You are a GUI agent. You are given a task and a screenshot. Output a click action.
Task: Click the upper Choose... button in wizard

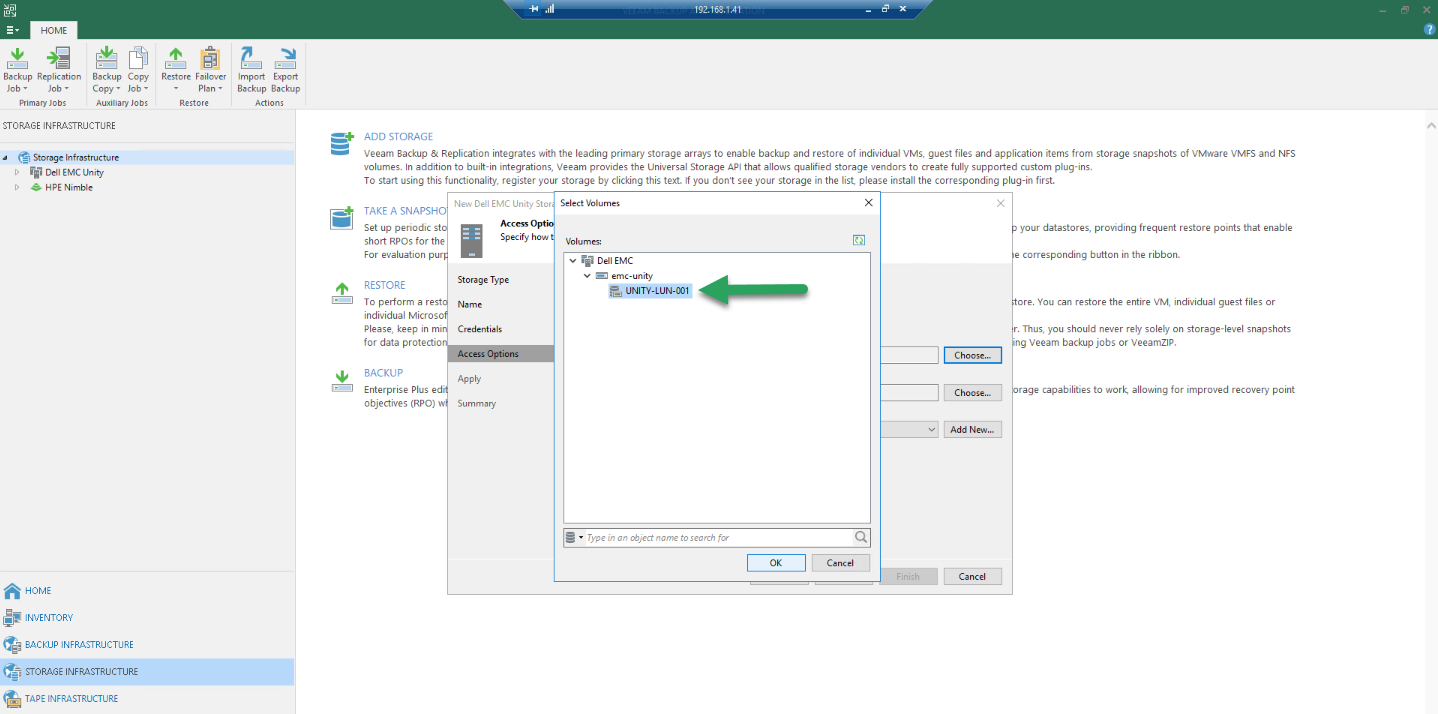click(x=972, y=355)
